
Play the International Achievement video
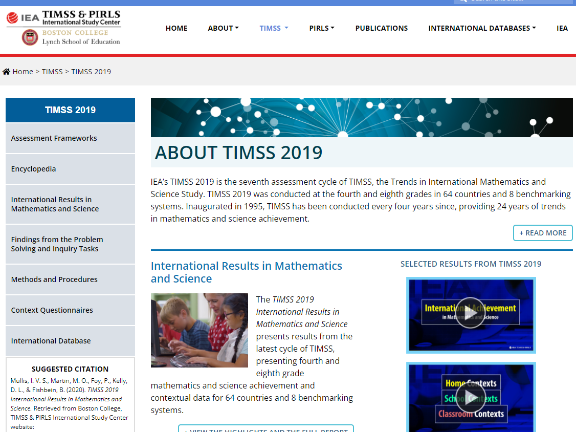point(471,315)
